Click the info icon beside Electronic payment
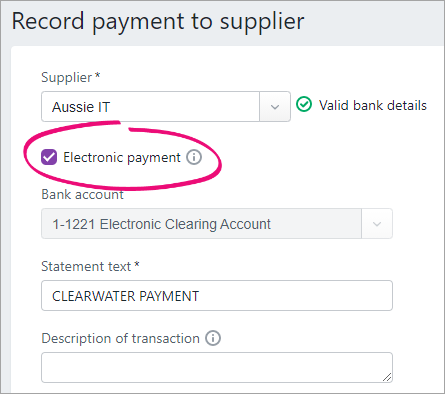 194,157
